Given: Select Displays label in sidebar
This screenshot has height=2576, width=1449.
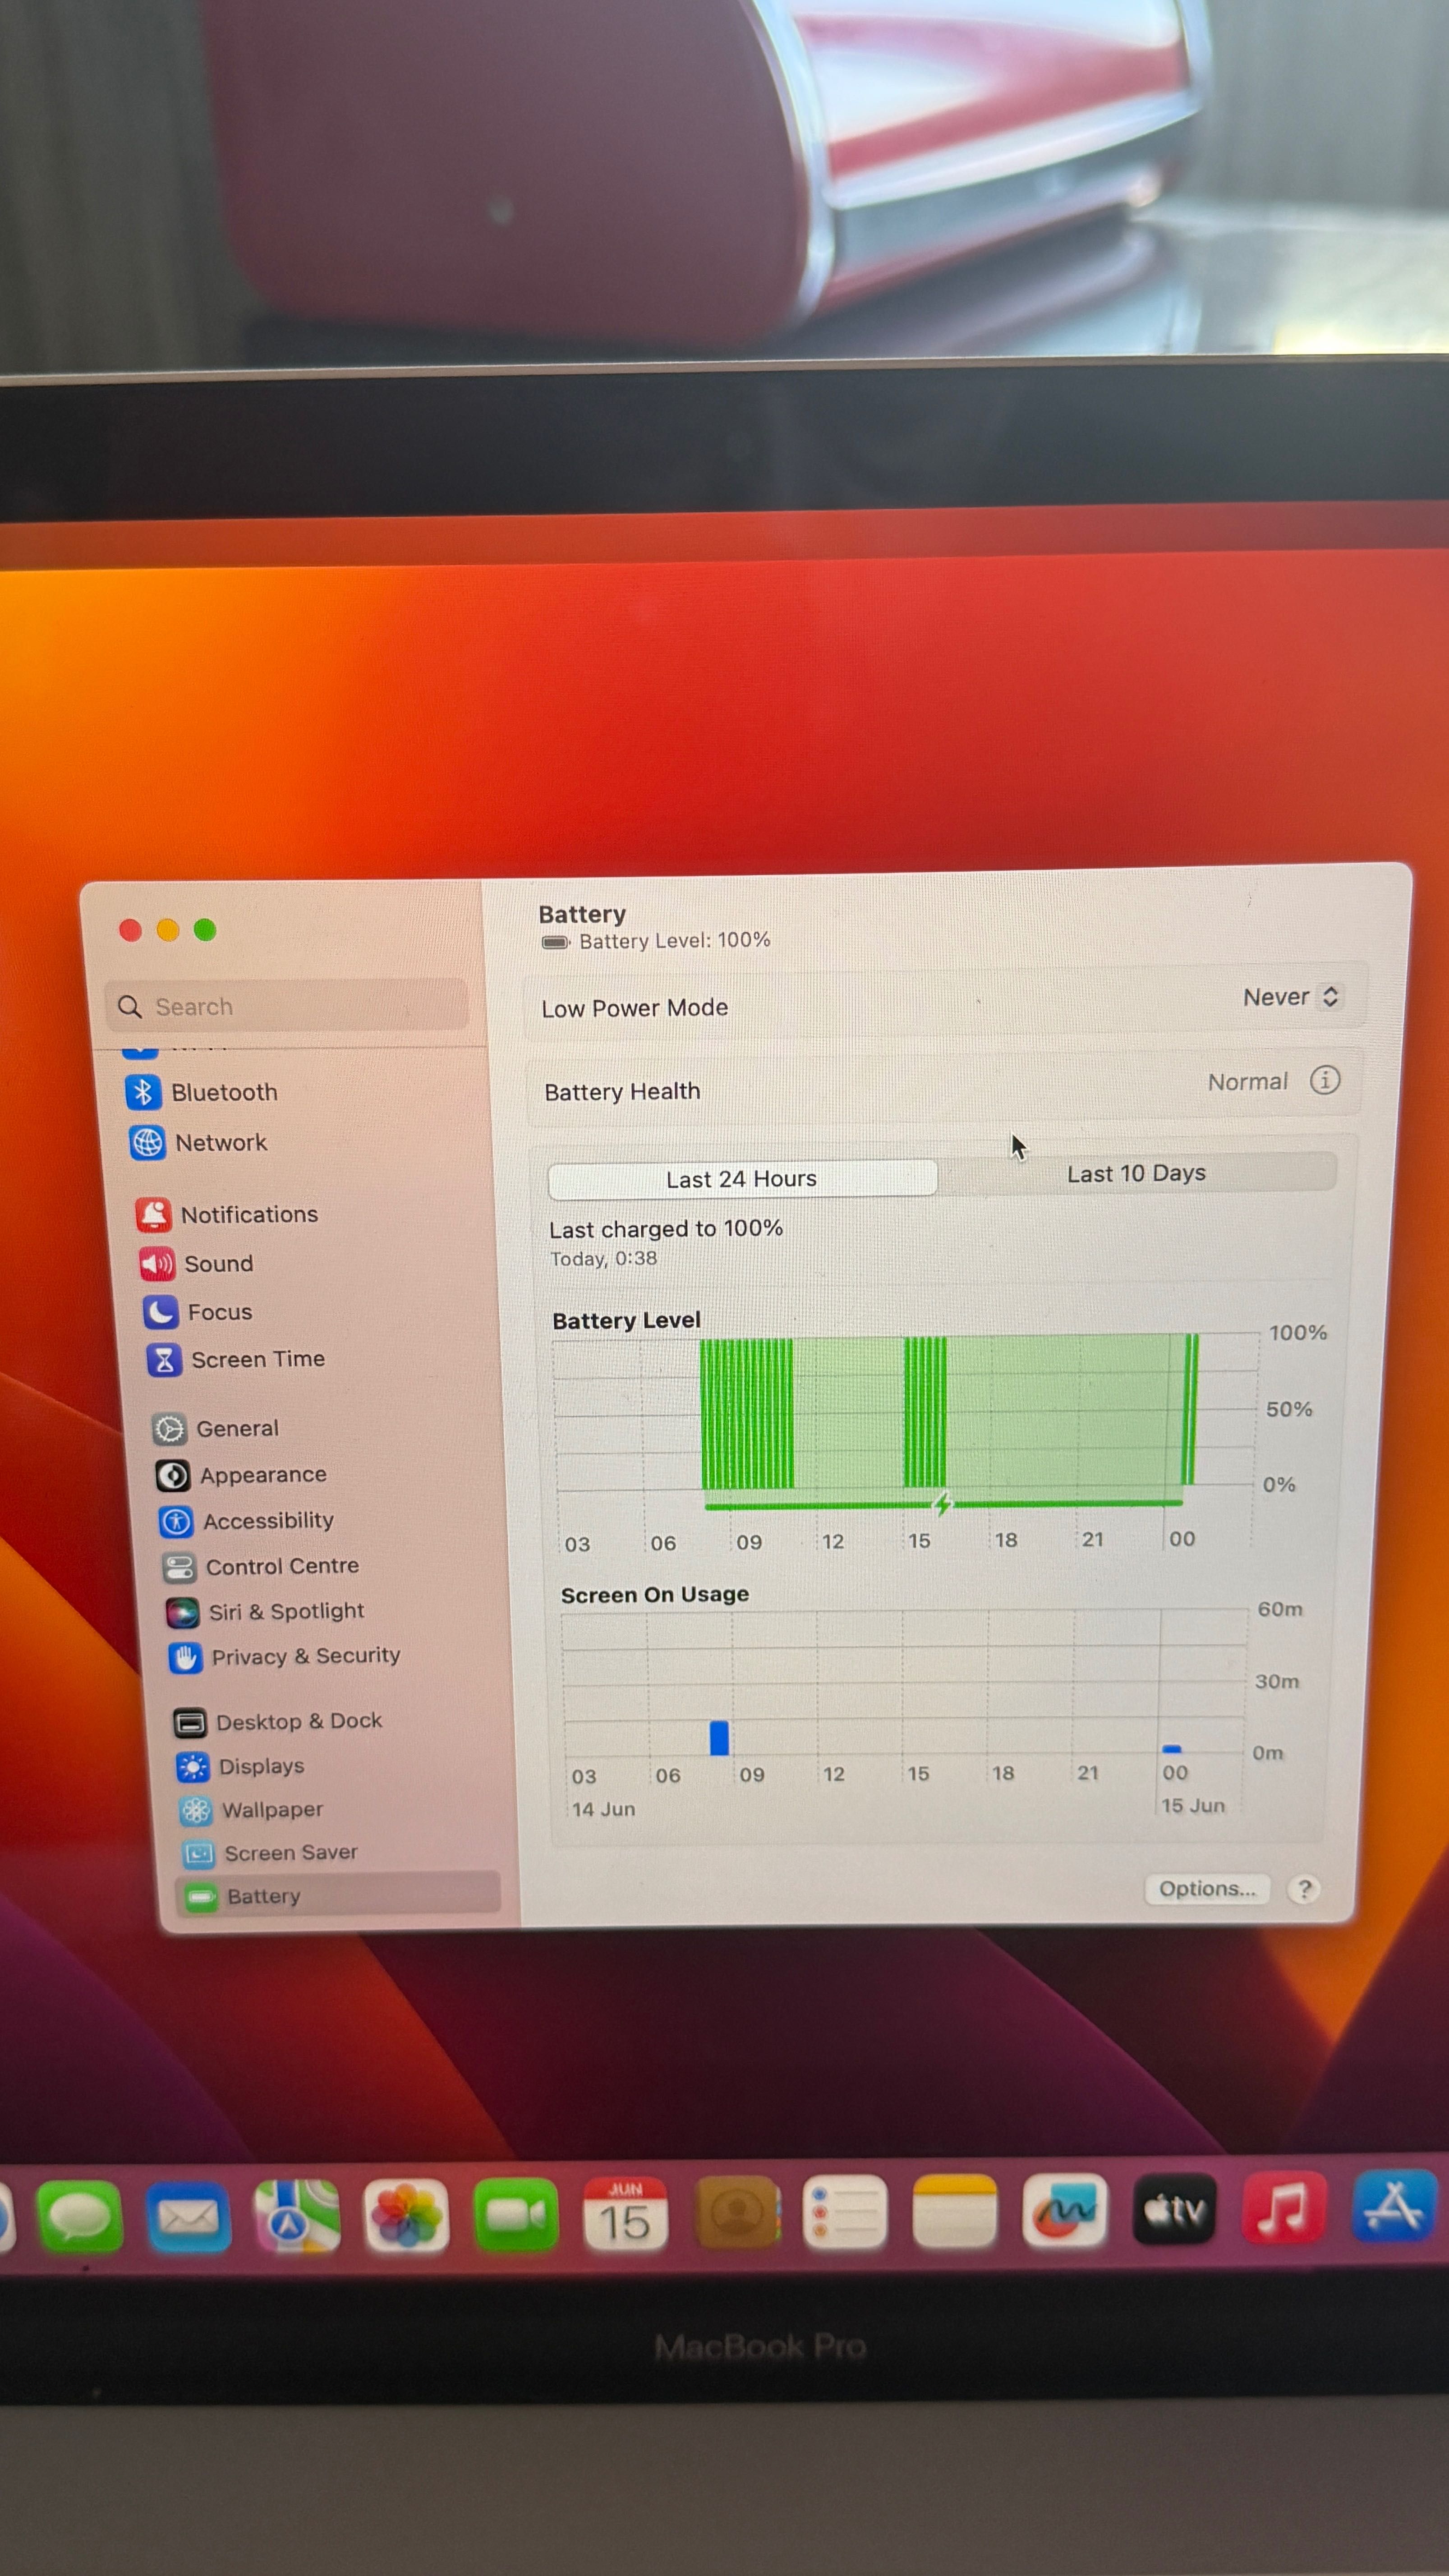Looking at the screenshot, I should click(x=261, y=1767).
